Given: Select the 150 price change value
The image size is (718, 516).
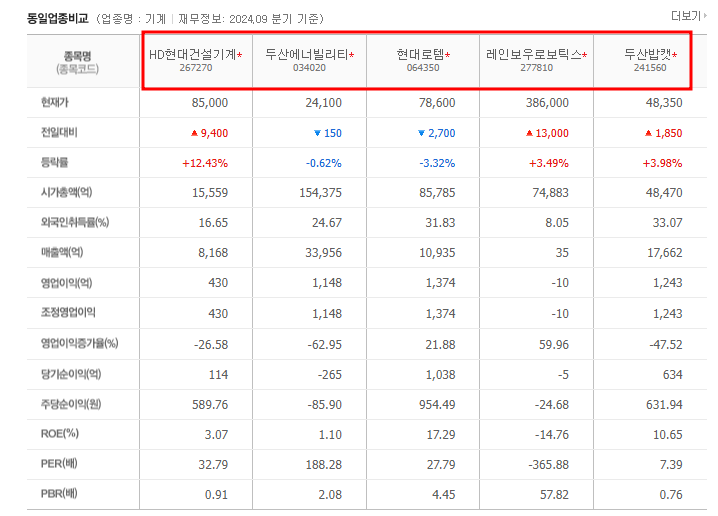Looking at the screenshot, I should tap(332, 133).
